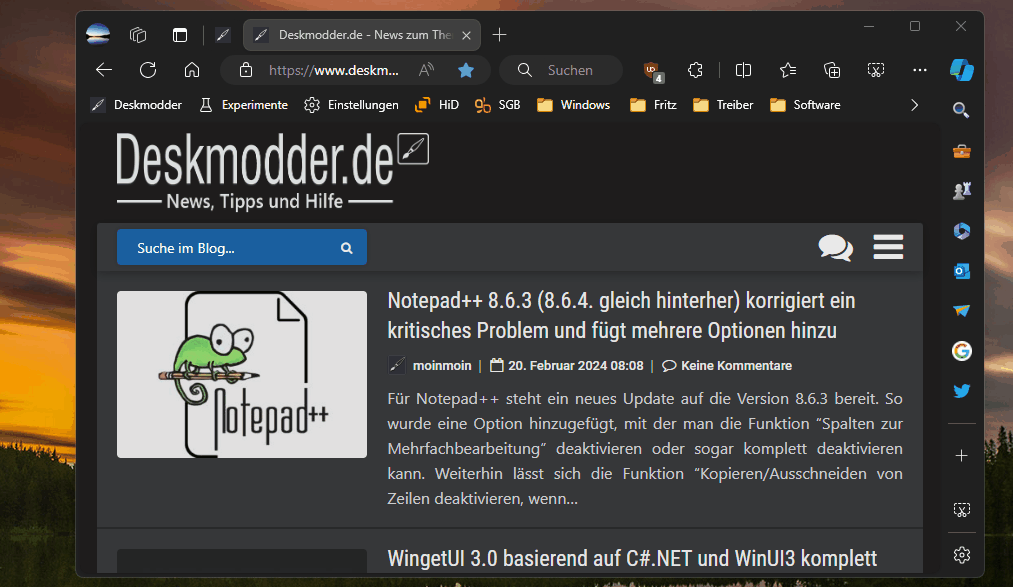Click the Suchen search box in the toolbar
This screenshot has height=587, width=1013.
[561, 70]
